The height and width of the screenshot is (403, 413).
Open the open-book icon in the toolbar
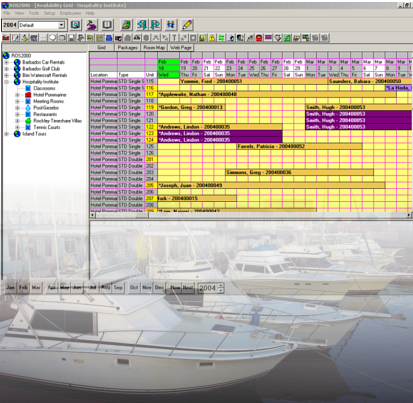coord(107,25)
